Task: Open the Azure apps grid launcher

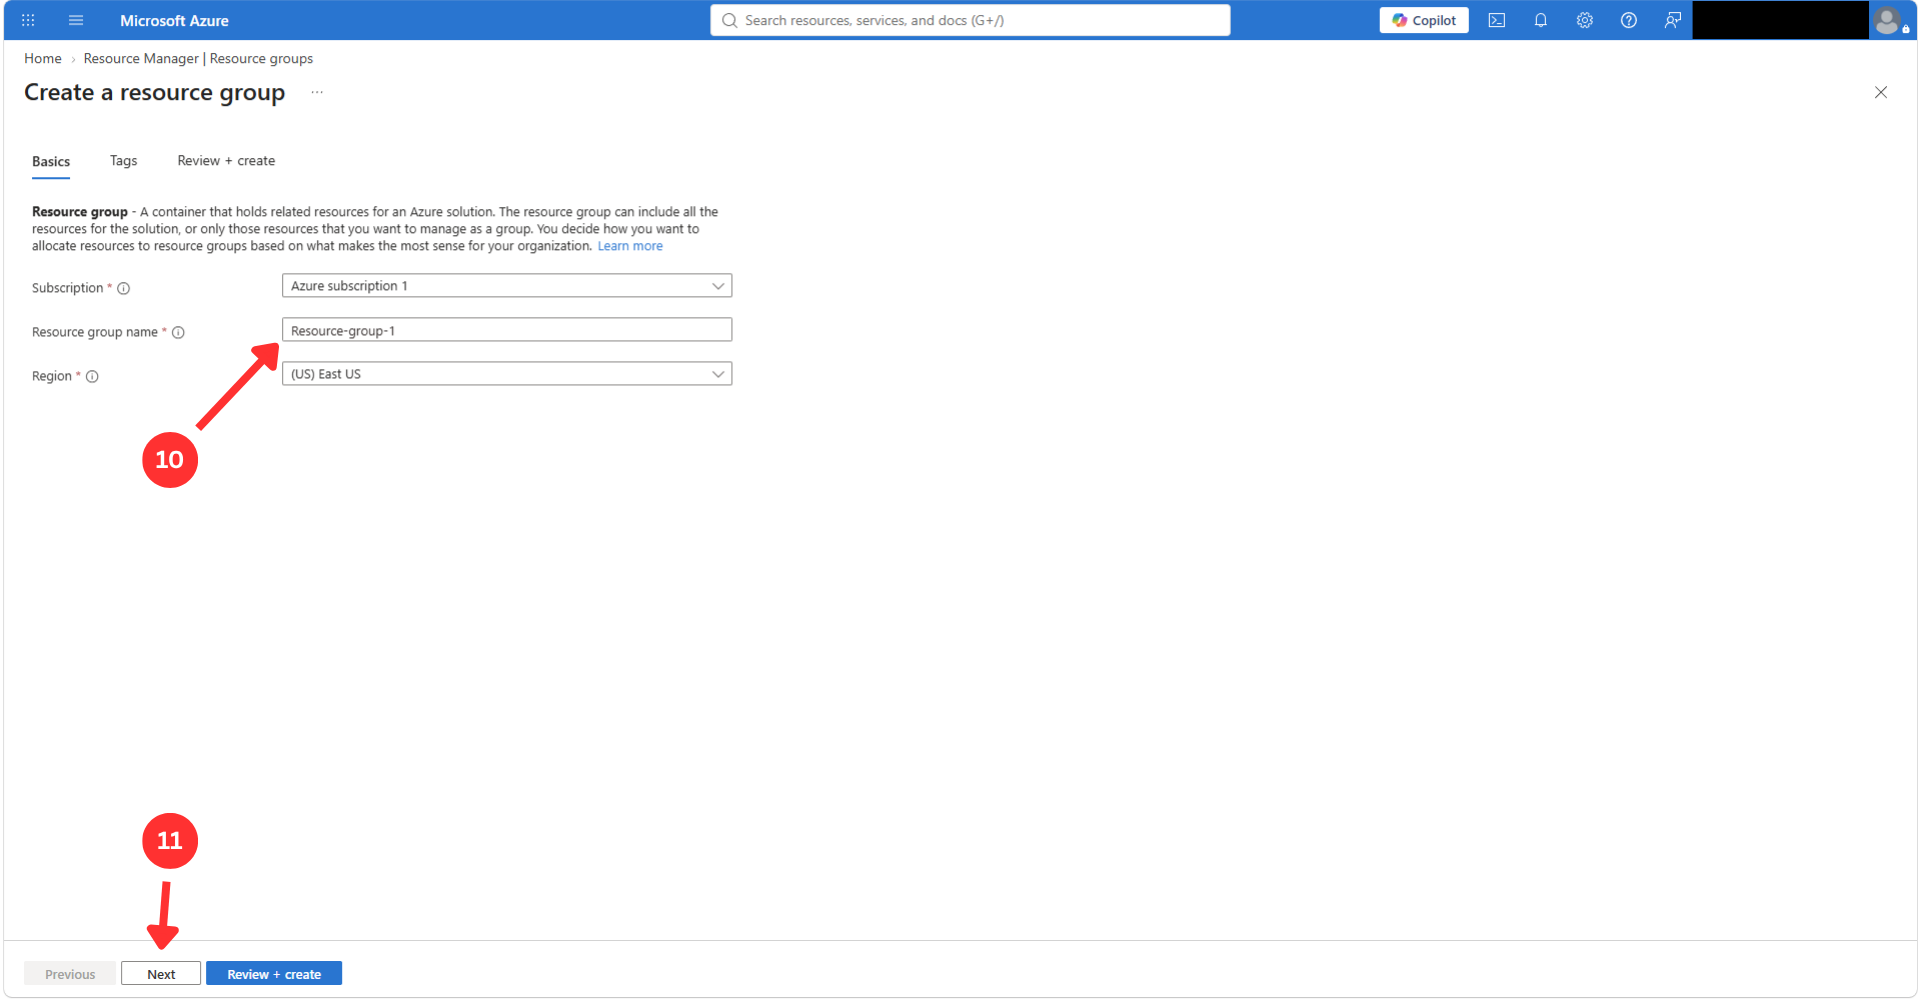Action: pyautogui.click(x=28, y=20)
